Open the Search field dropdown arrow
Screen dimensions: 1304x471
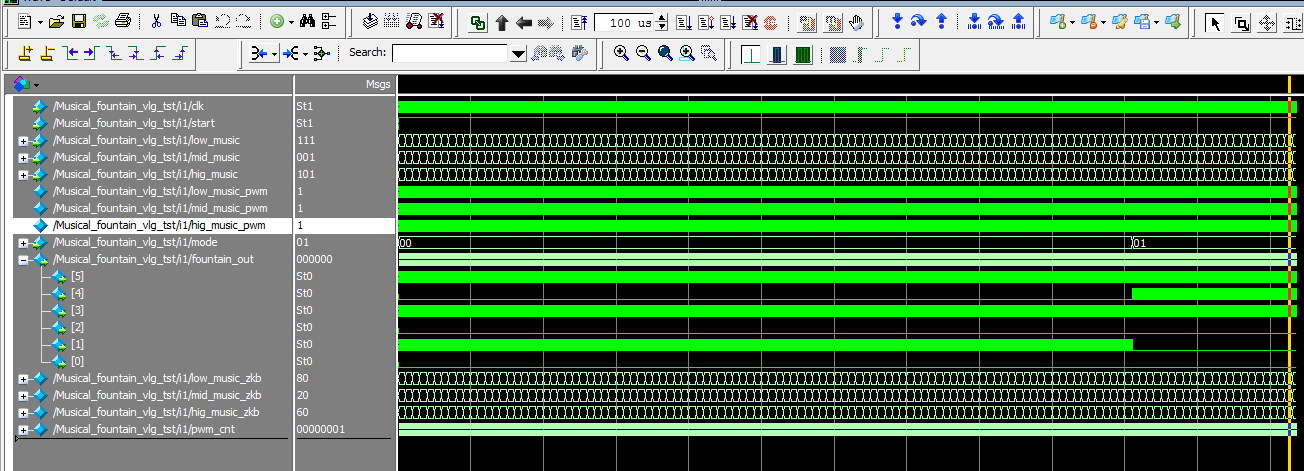[x=518, y=54]
